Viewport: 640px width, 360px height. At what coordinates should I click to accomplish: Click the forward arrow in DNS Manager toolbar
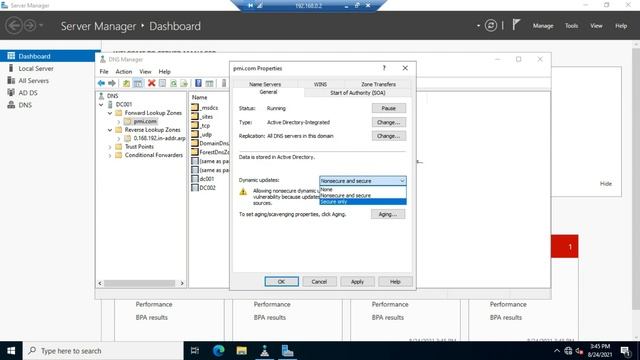(x=111, y=83)
